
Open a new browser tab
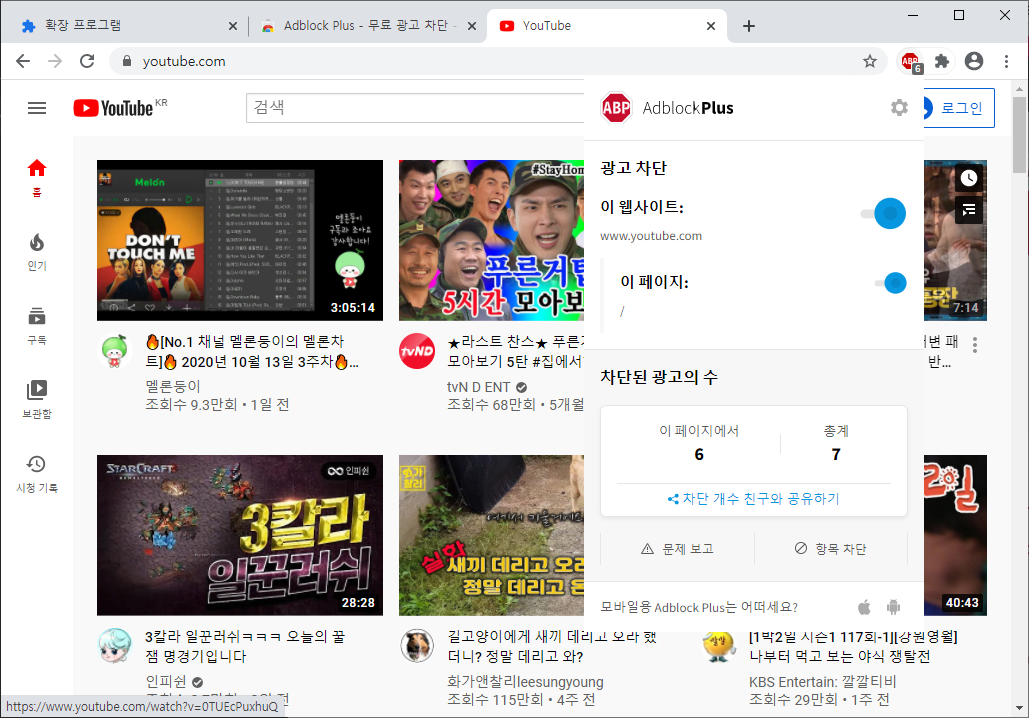[x=749, y=26]
